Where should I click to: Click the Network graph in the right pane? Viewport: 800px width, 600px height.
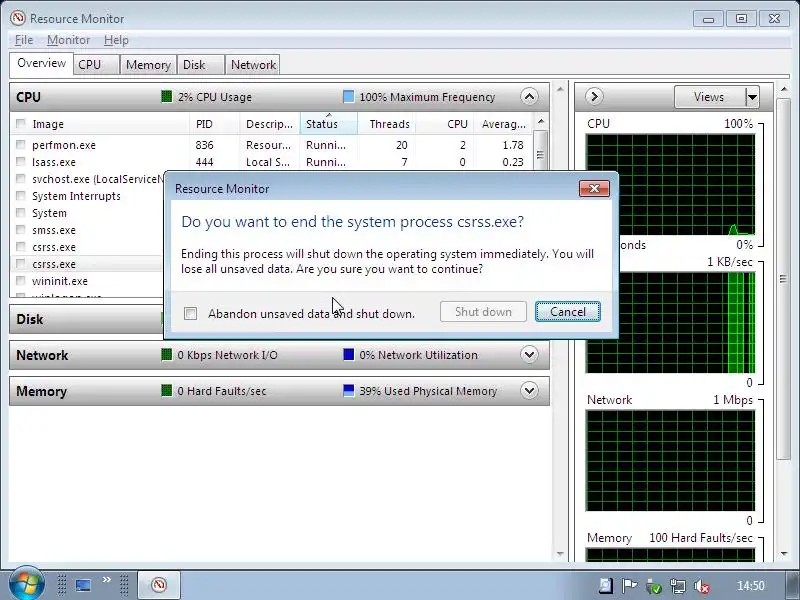[670, 460]
